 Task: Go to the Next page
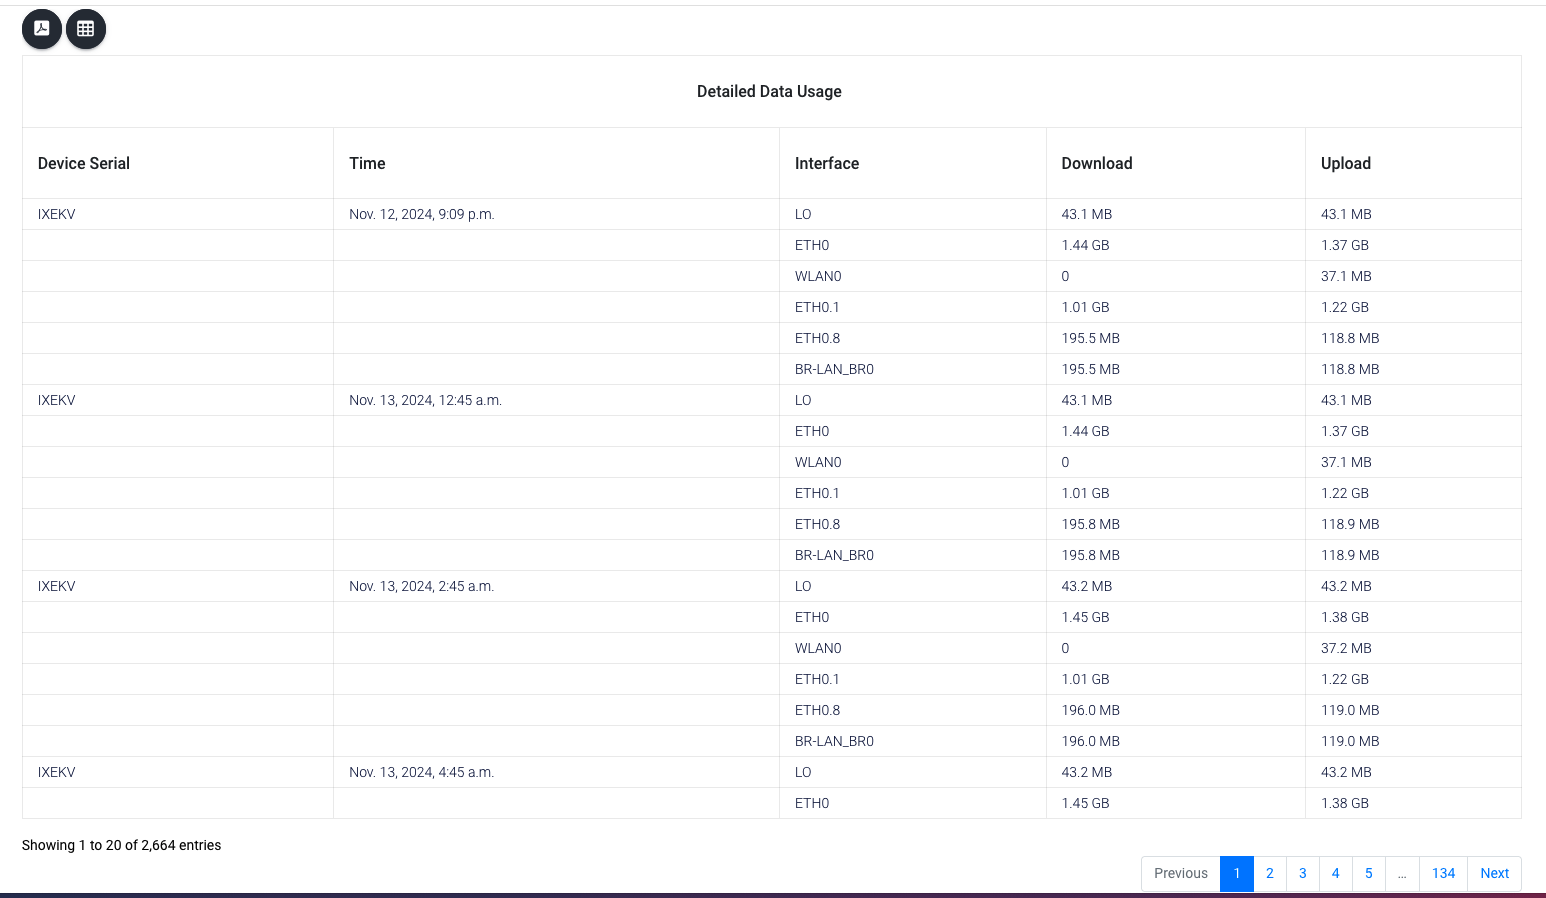[1494, 873]
